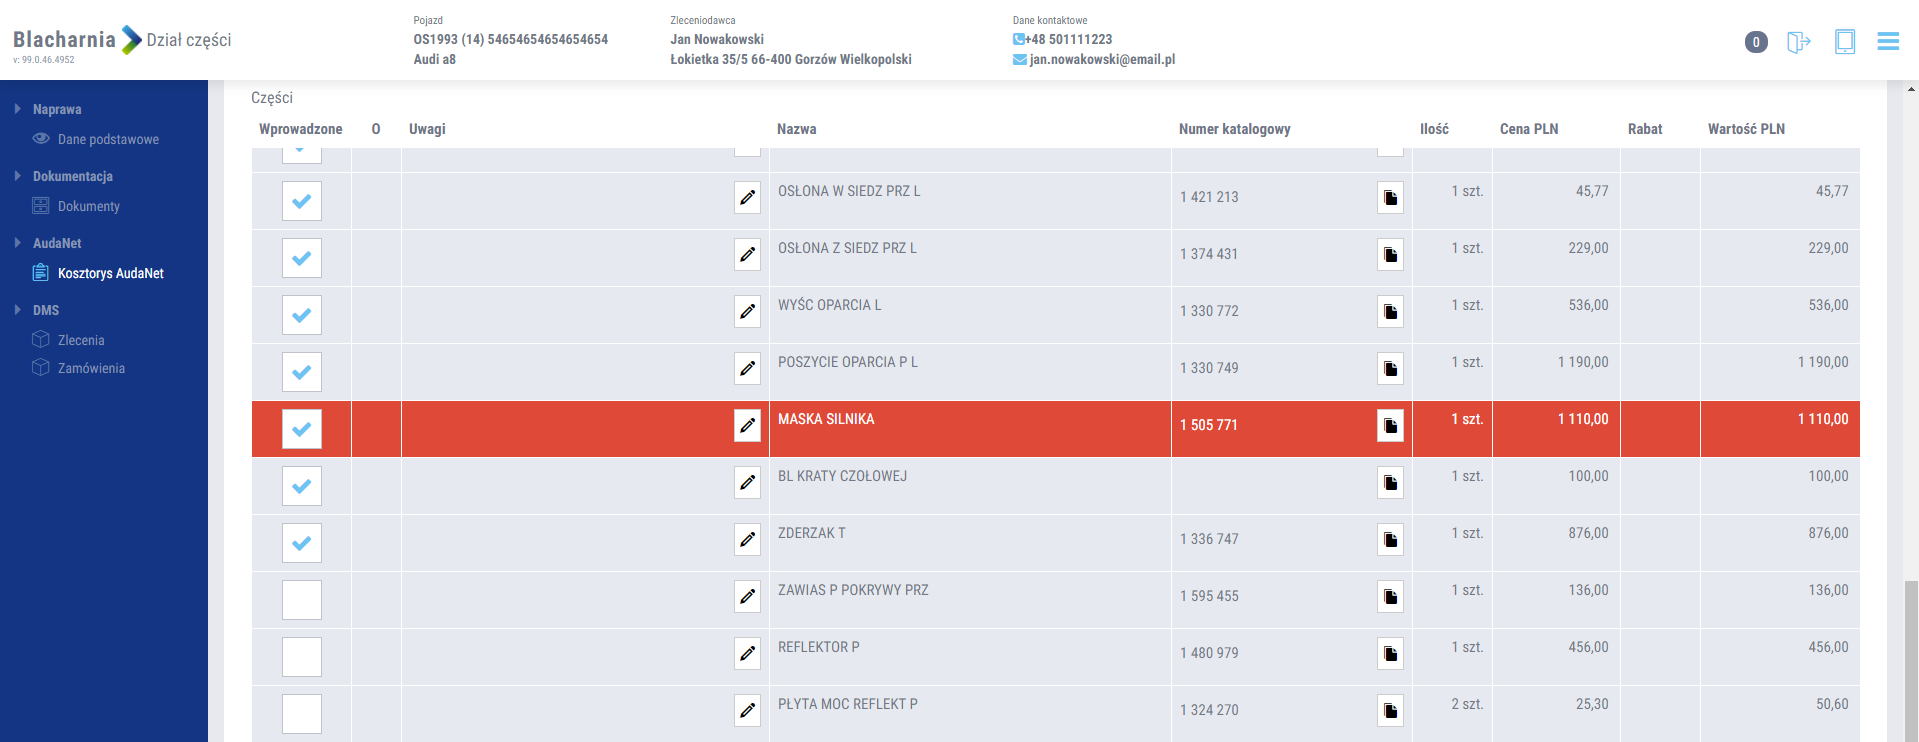
Task: Click the tablet device icon in header
Action: tap(1845, 41)
